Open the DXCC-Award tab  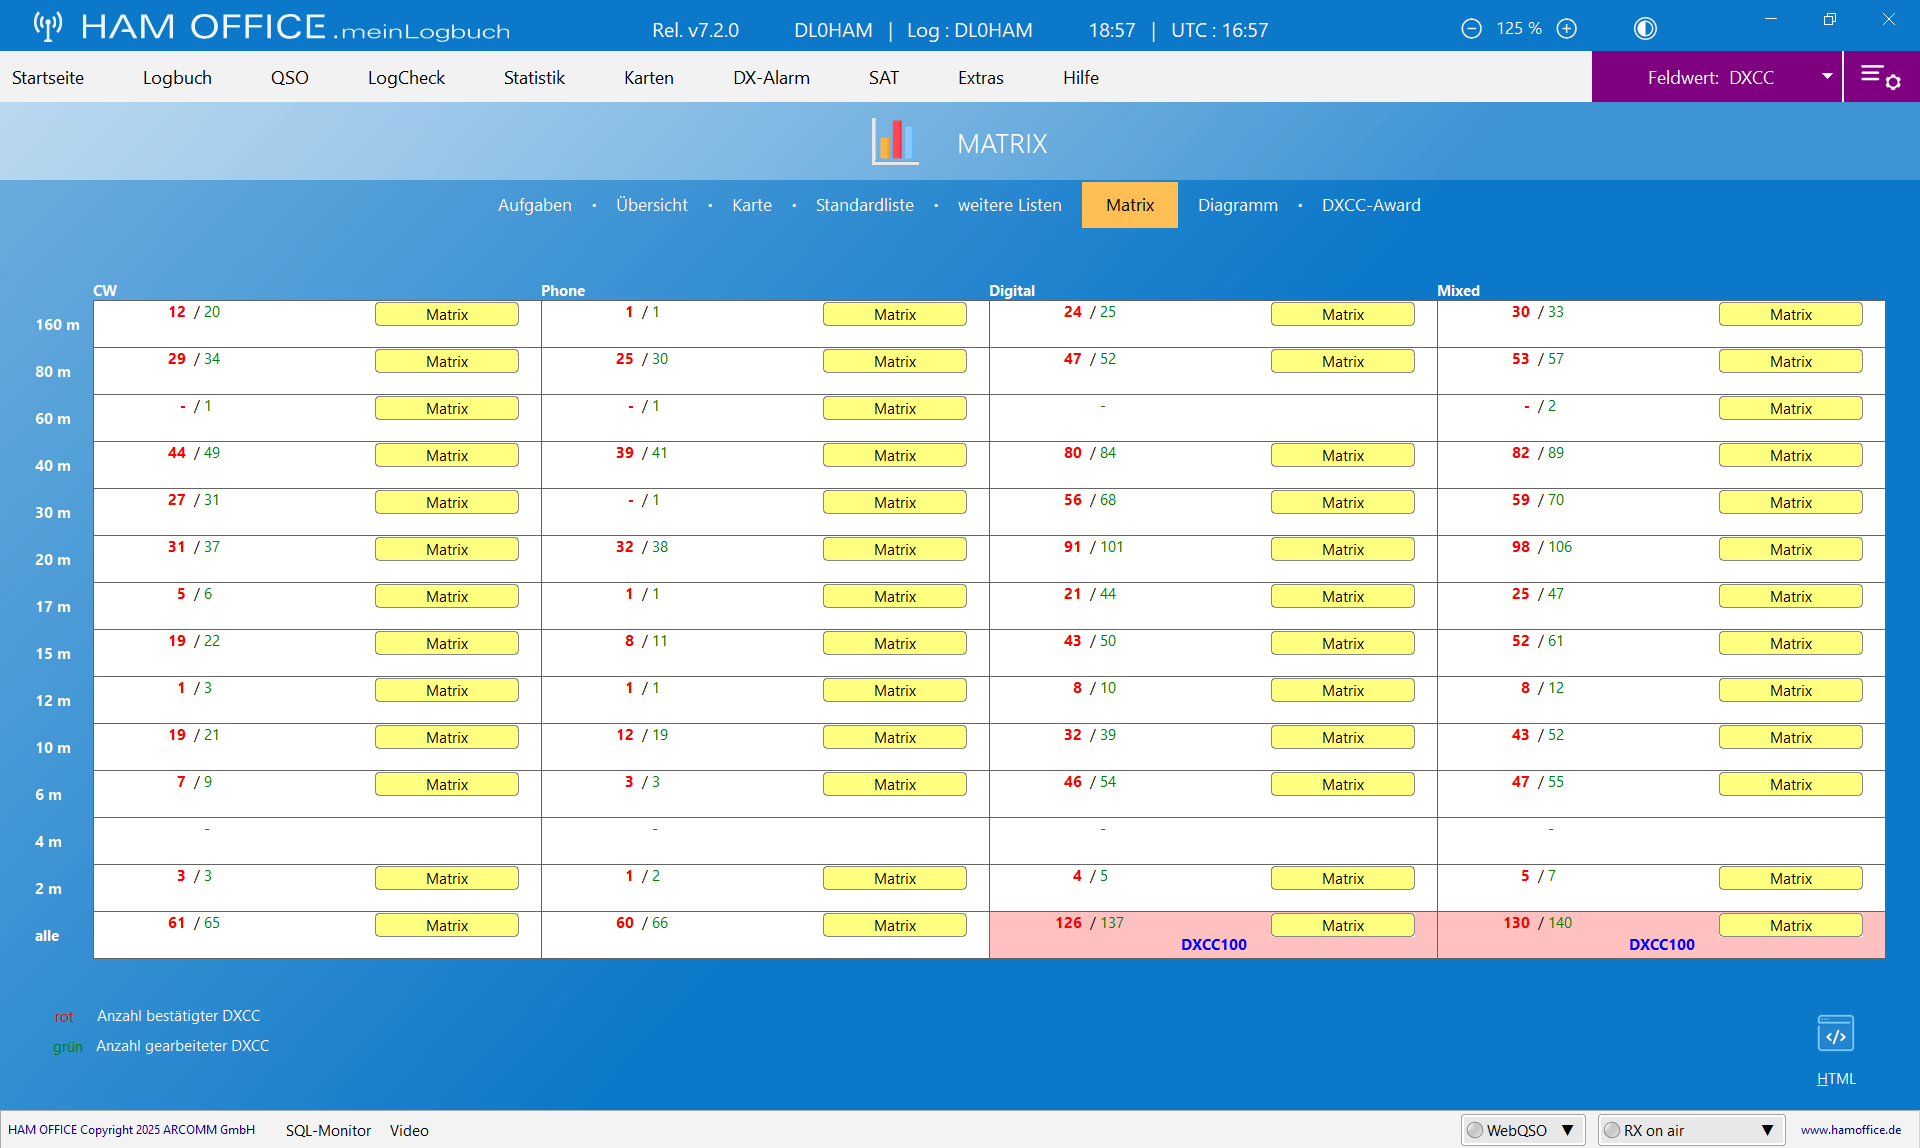(1370, 205)
